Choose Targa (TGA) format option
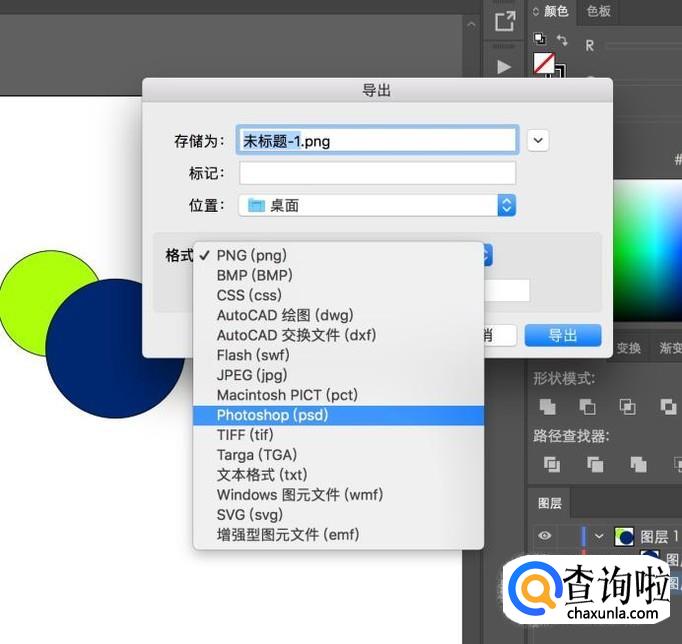Screen dimensions: 682x644 (338, 455)
